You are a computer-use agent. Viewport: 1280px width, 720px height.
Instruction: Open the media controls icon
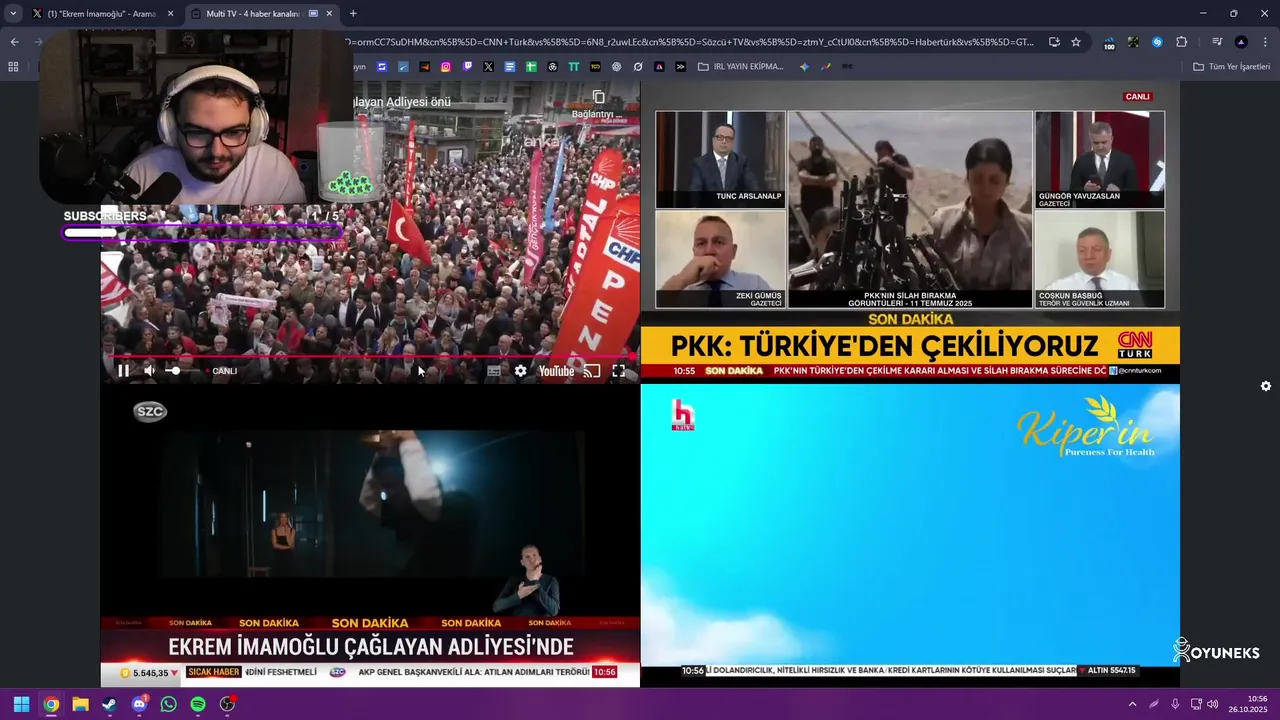[x=1217, y=42]
